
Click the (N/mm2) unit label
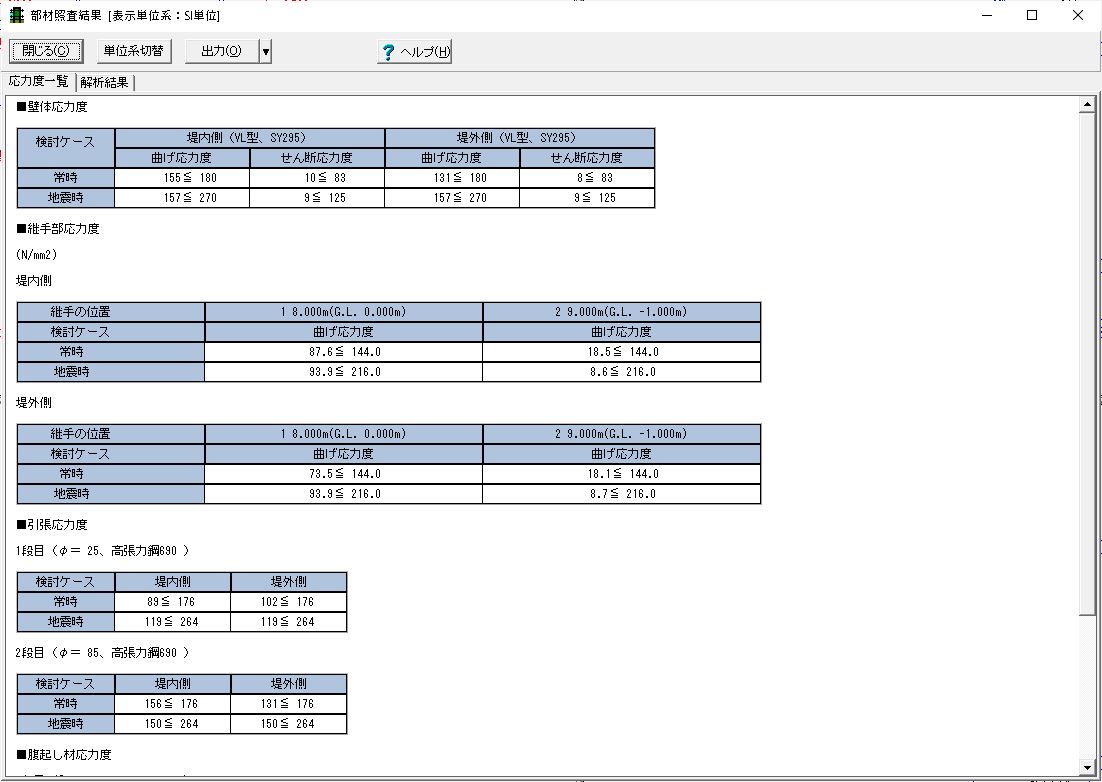point(37,254)
